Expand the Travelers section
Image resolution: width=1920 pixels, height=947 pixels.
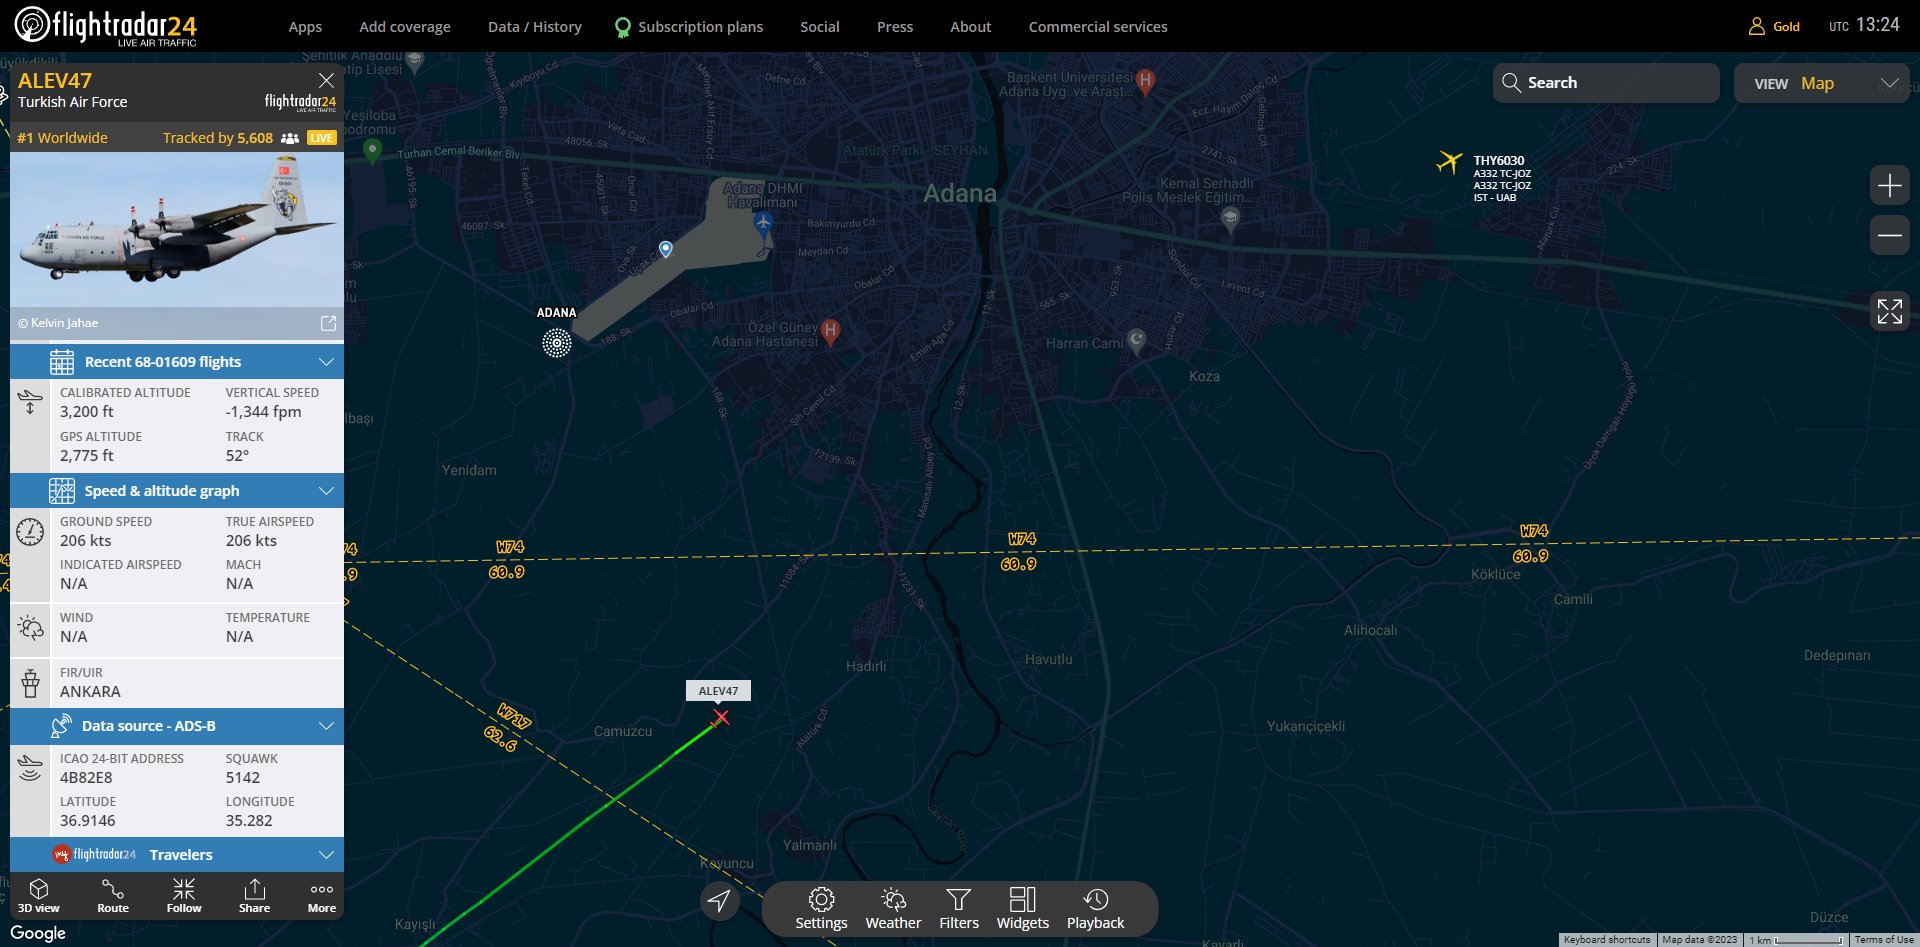pos(177,854)
